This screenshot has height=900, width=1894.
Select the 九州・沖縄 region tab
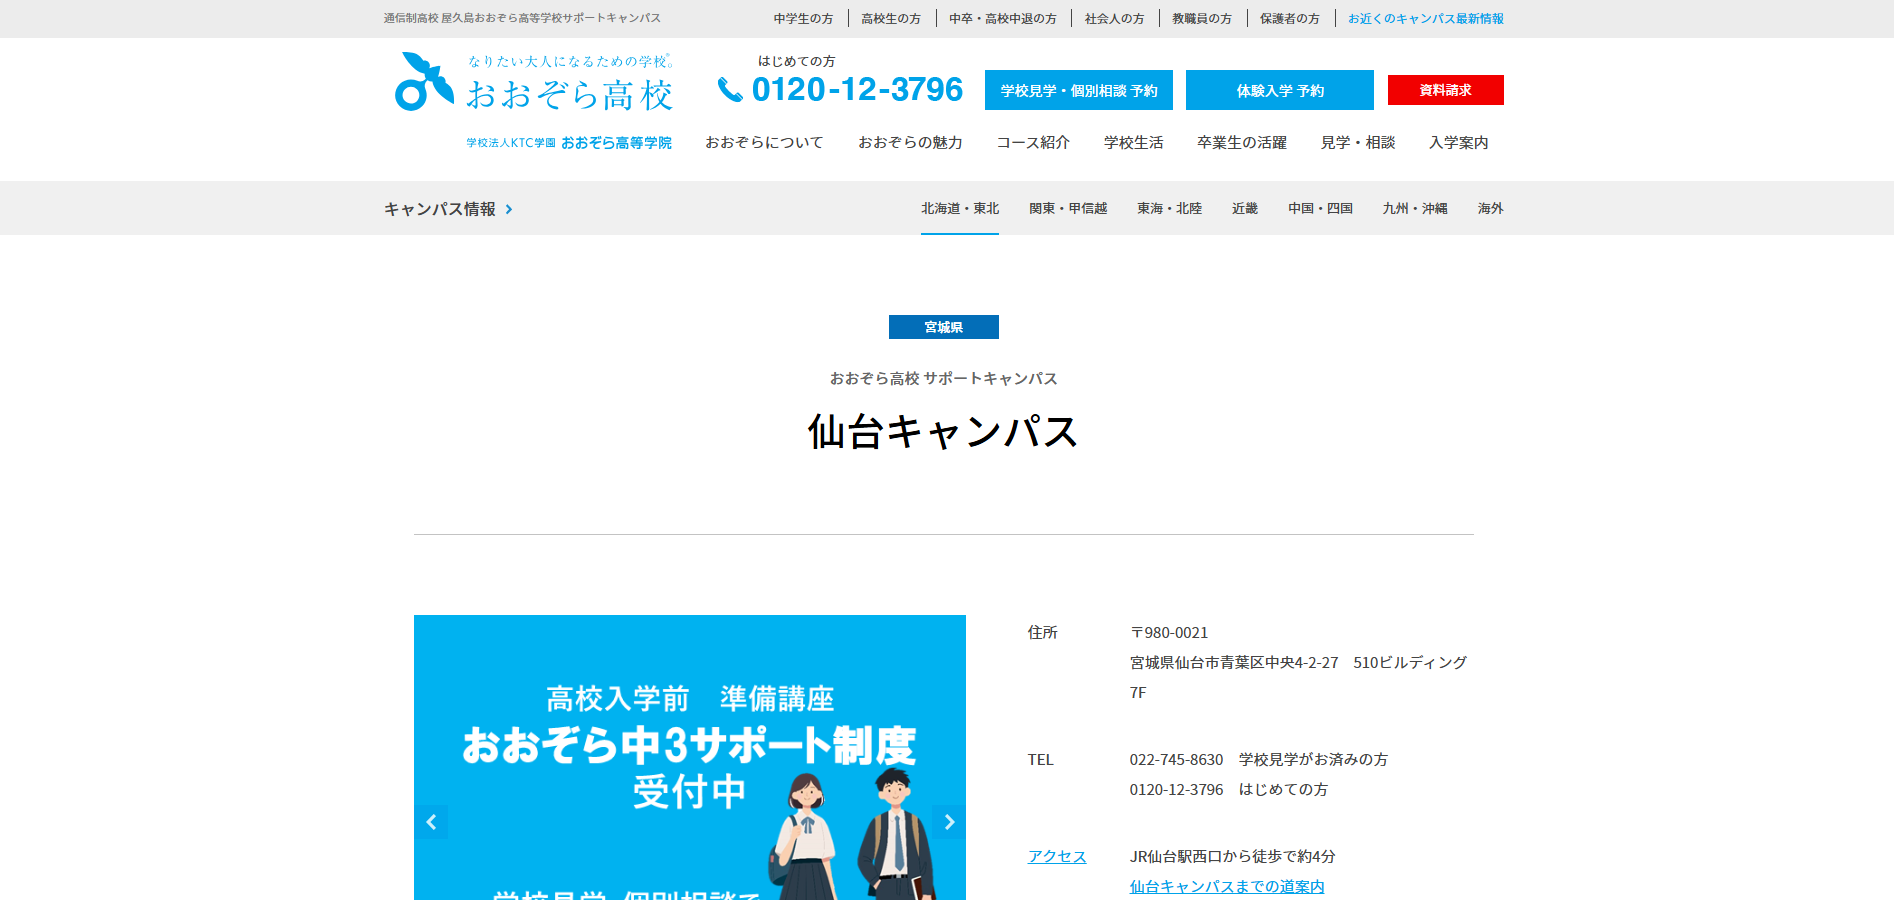point(1414,208)
